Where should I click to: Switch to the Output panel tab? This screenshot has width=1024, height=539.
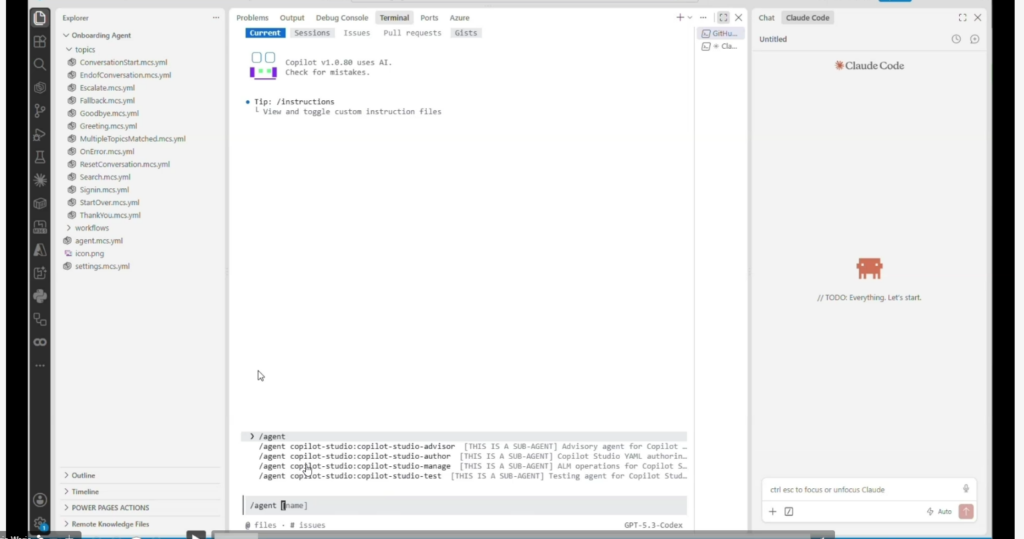click(x=292, y=18)
